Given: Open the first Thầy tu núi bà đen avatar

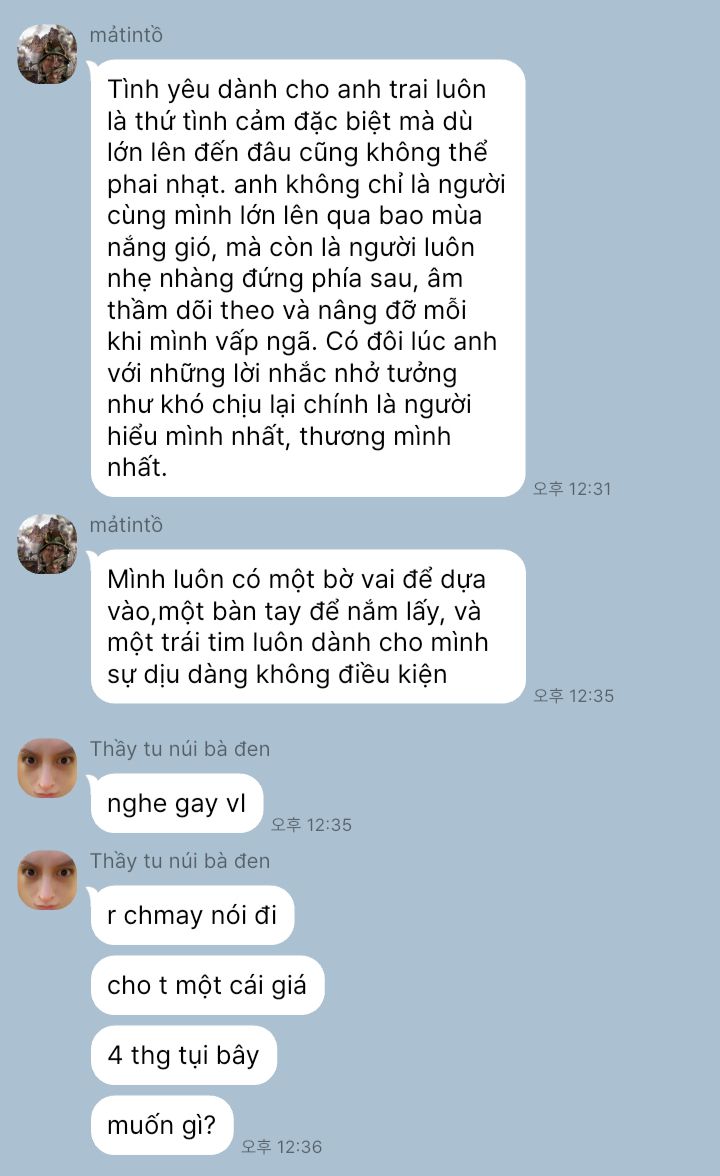Looking at the screenshot, I should pyautogui.click(x=47, y=768).
